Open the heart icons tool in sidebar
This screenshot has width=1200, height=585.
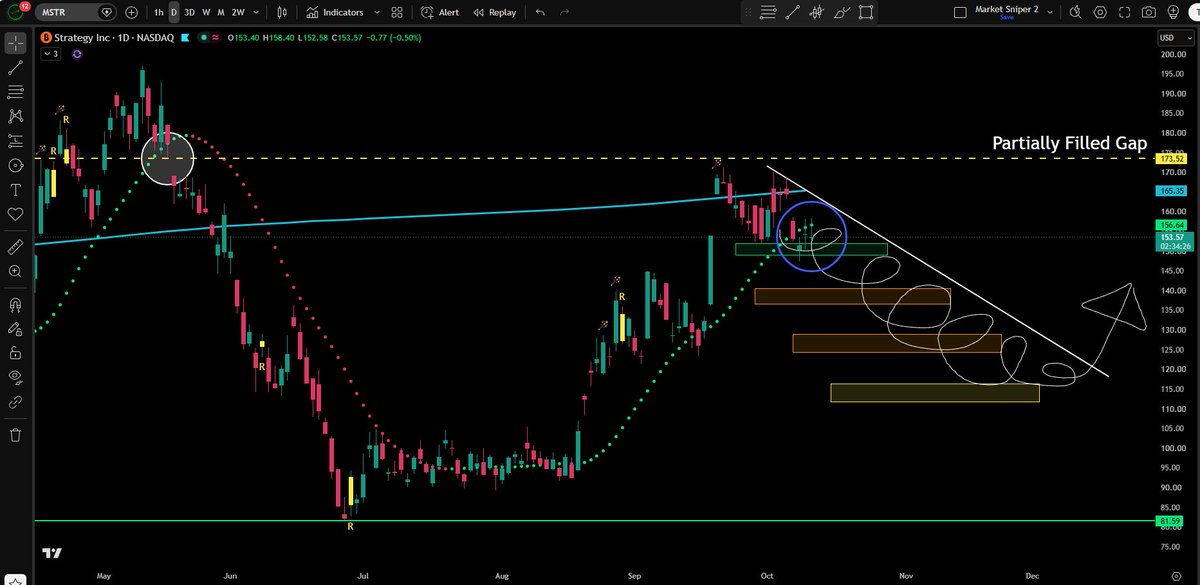pyautogui.click(x=16, y=214)
